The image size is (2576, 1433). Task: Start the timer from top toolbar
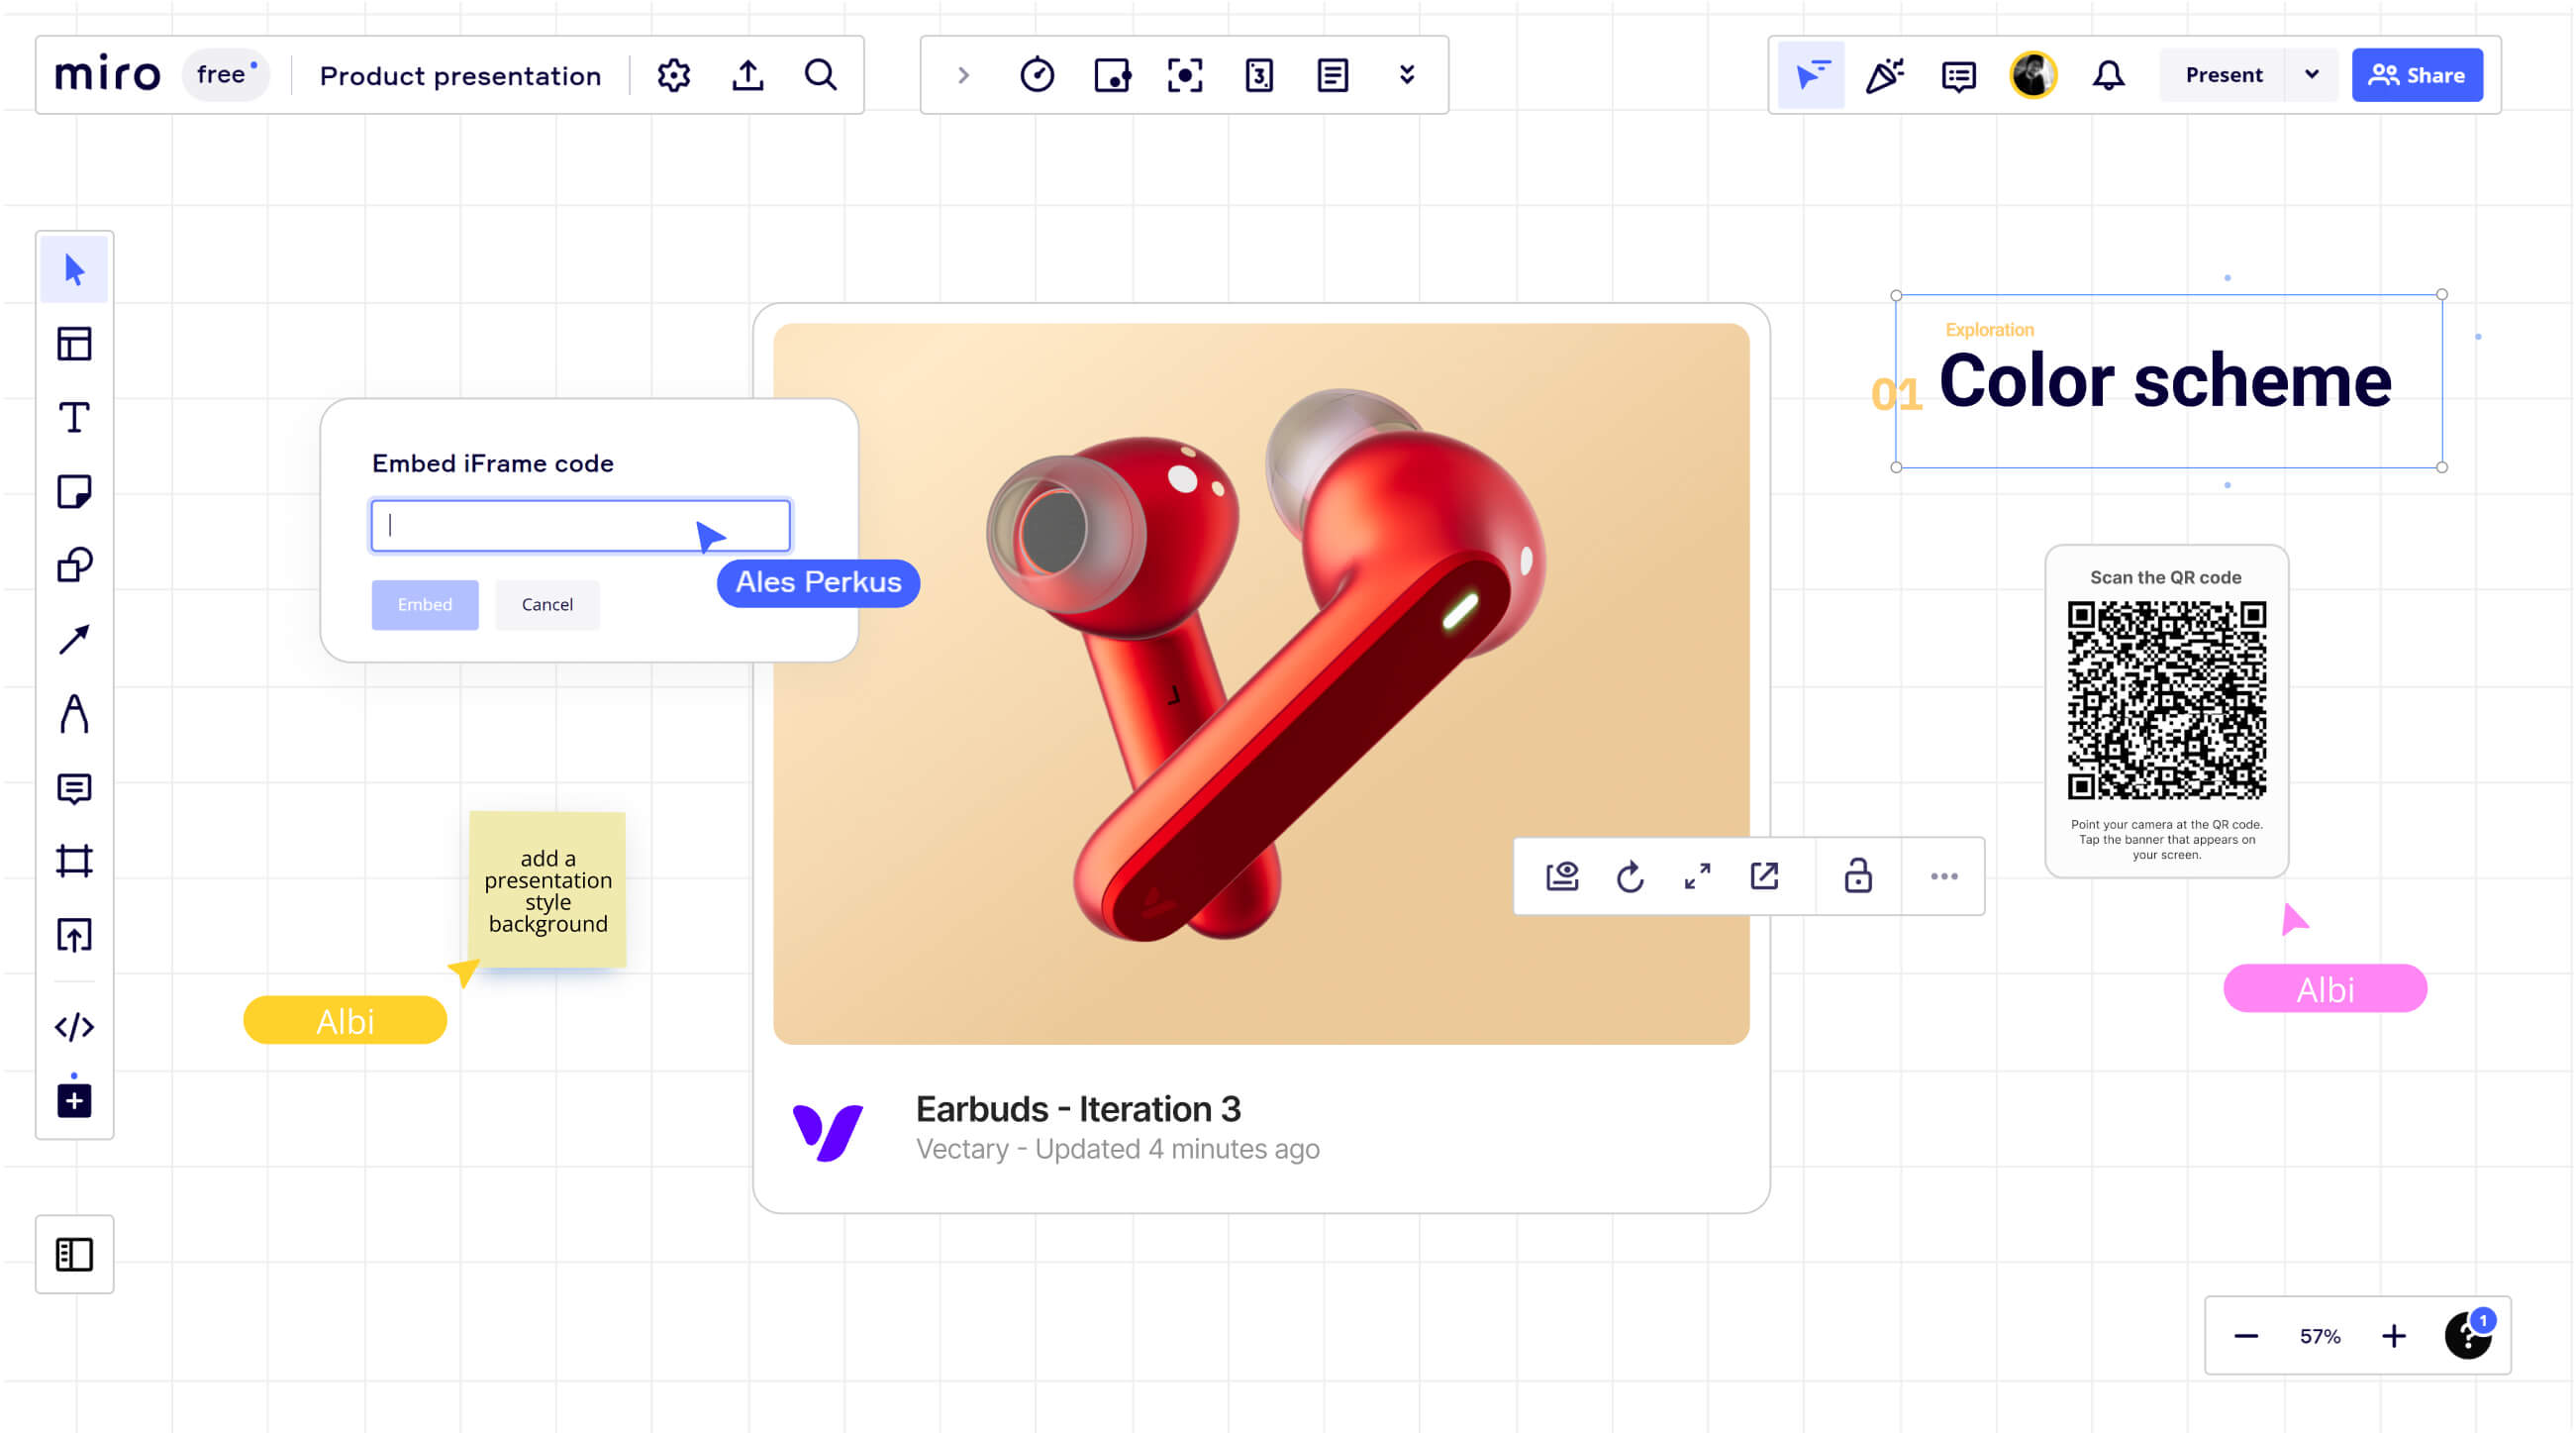pyautogui.click(x=1037, y=75)
